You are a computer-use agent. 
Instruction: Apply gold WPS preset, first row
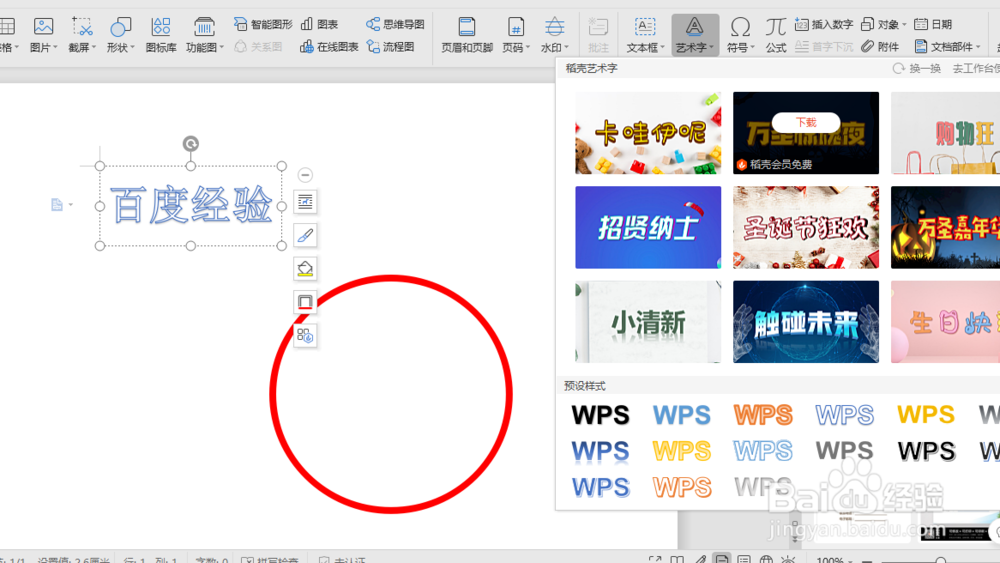click(925, 415)
